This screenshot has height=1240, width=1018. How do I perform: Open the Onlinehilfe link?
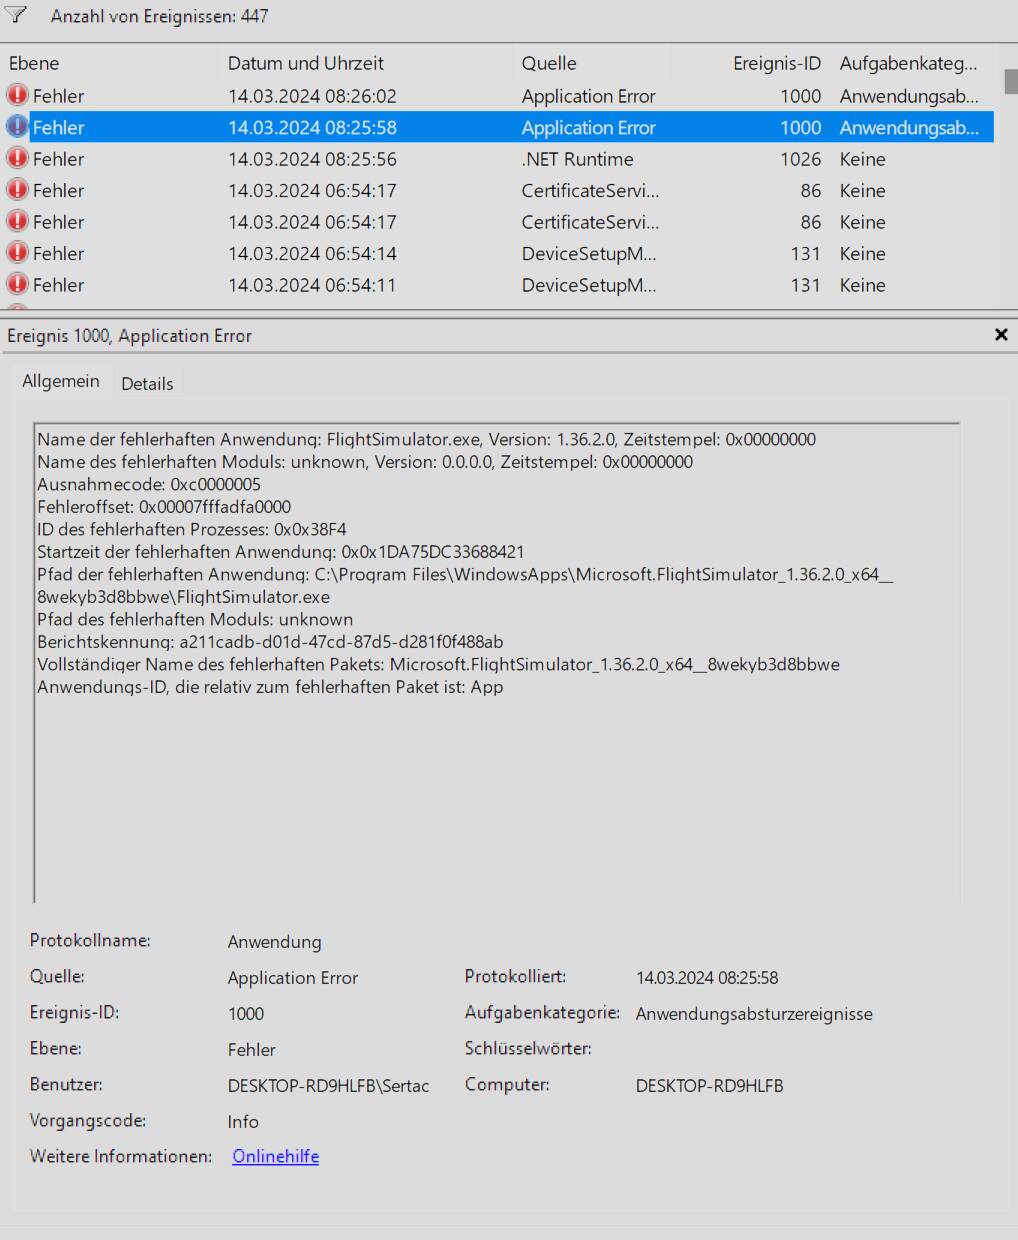pos(276,1156)
